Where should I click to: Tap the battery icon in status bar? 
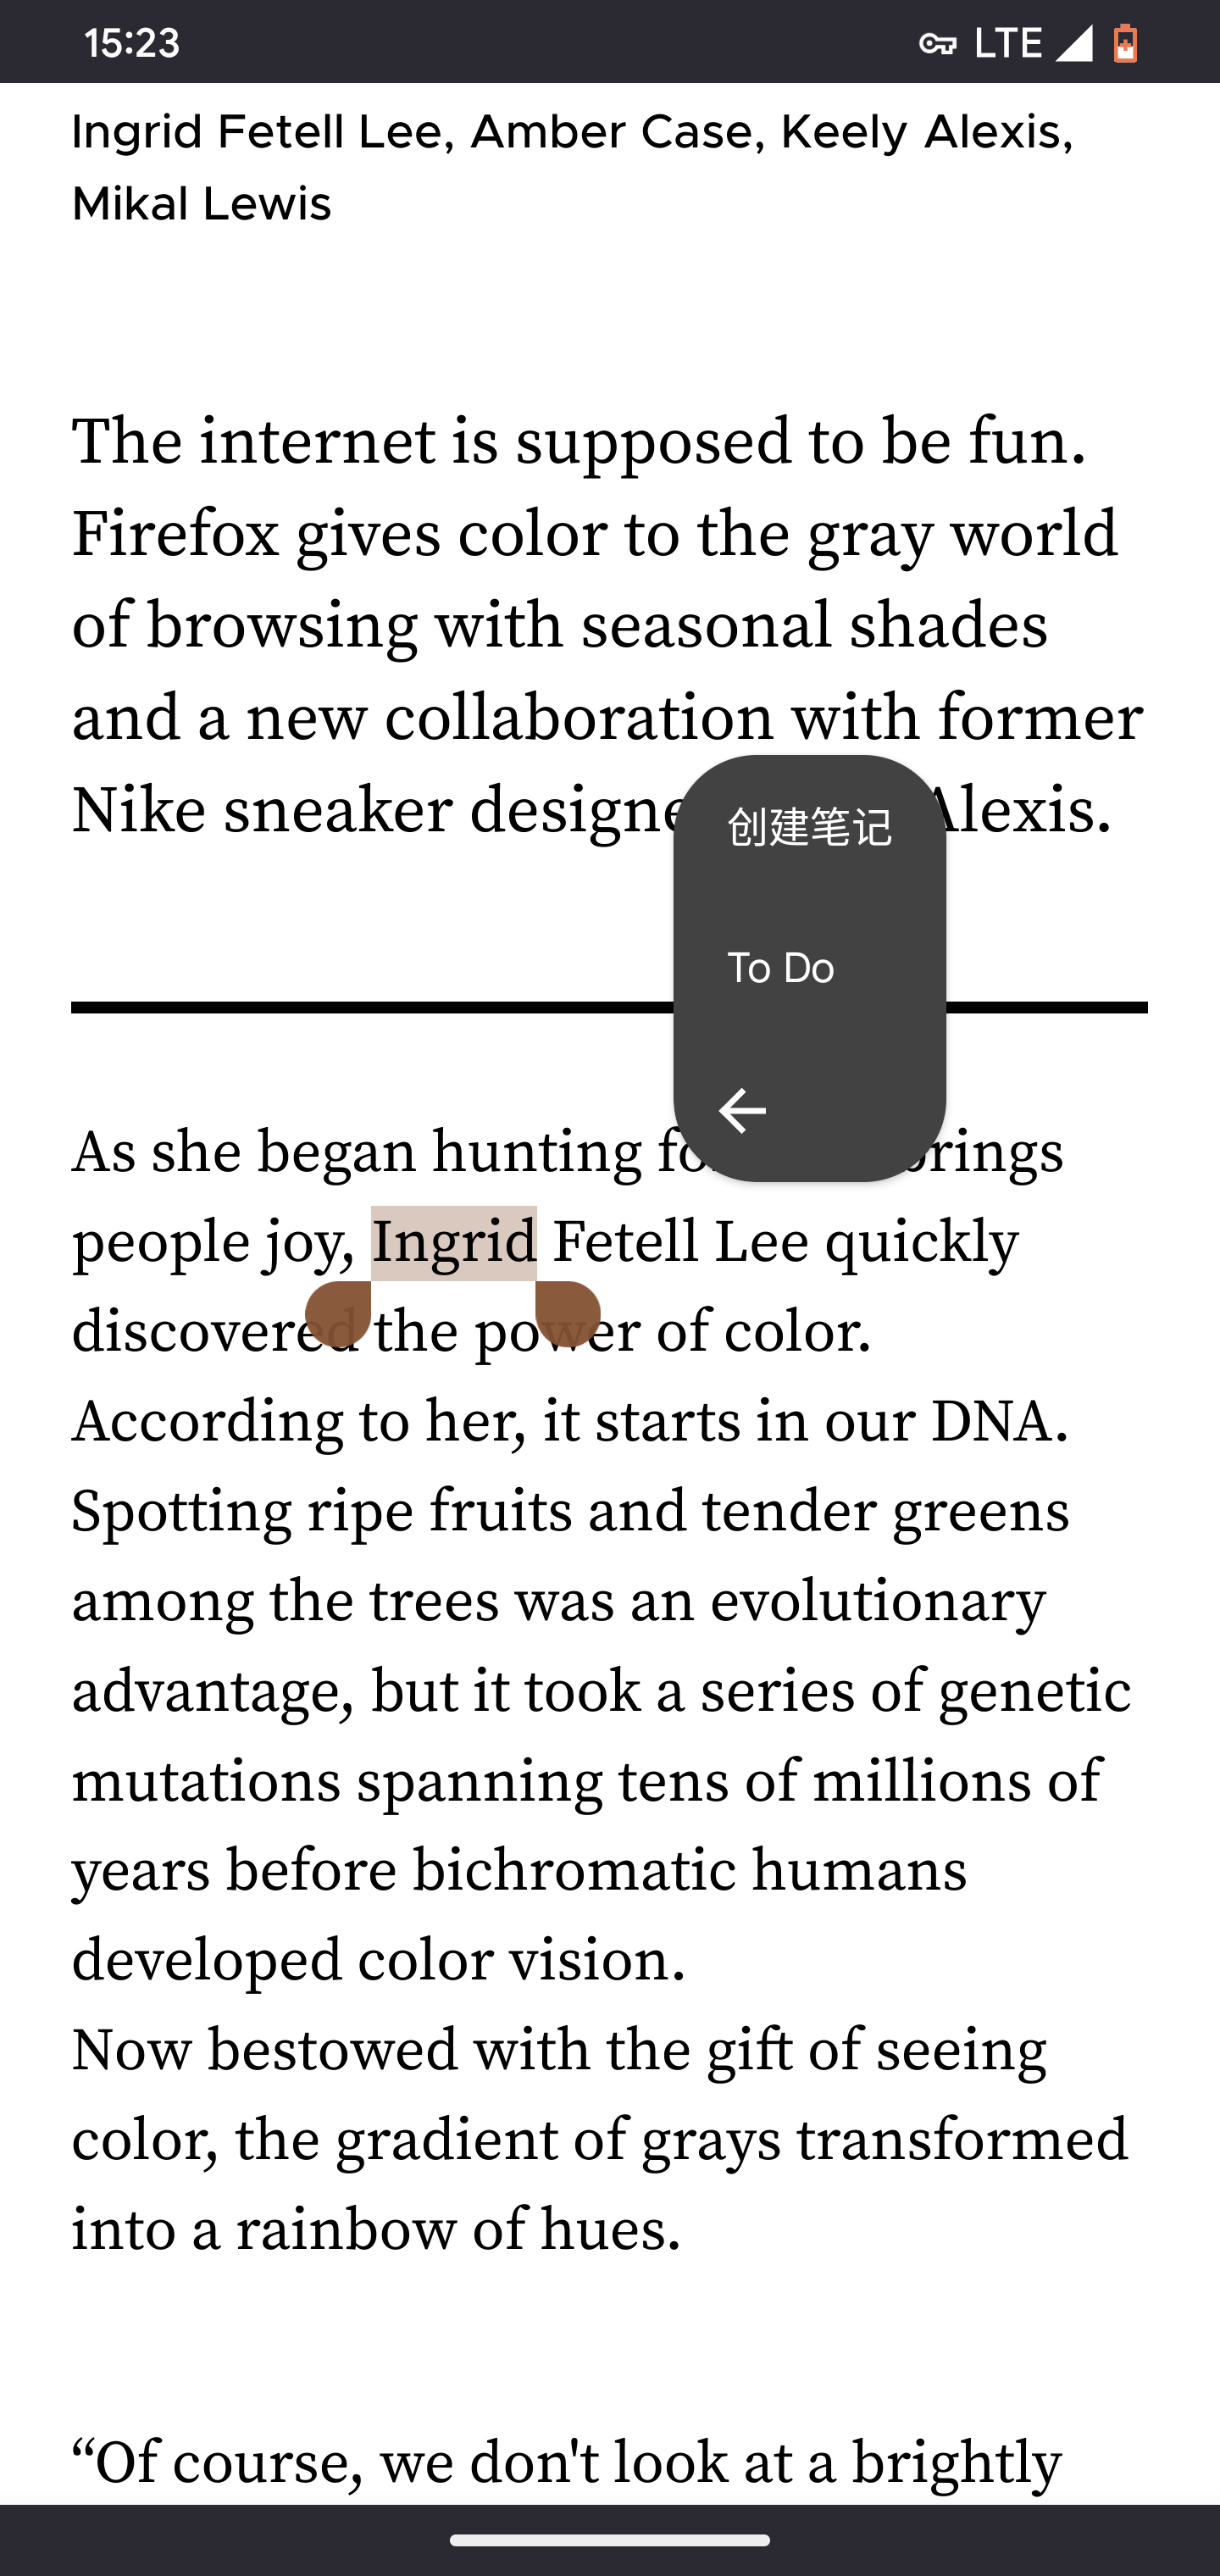click(1125, 43)
